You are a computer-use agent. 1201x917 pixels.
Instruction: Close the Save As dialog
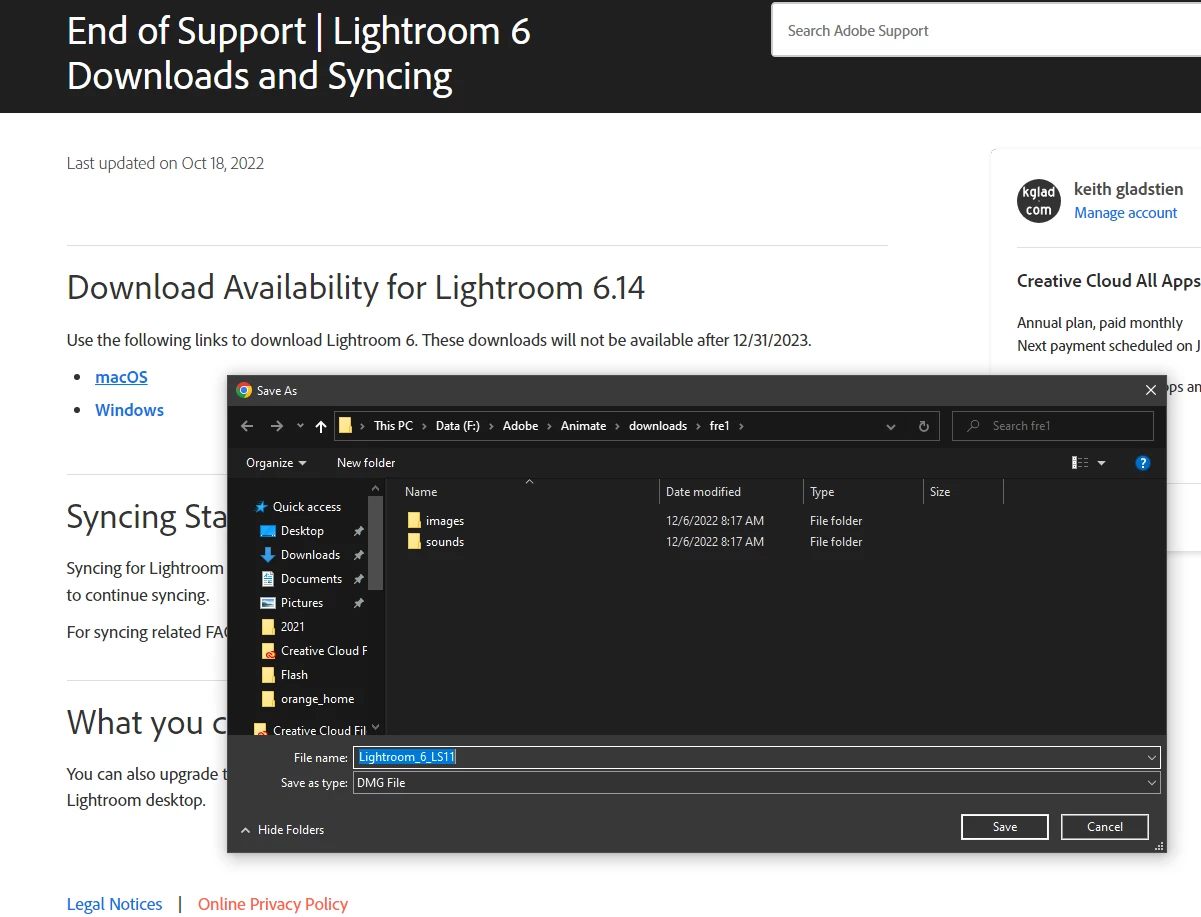tap(1151, 391)
